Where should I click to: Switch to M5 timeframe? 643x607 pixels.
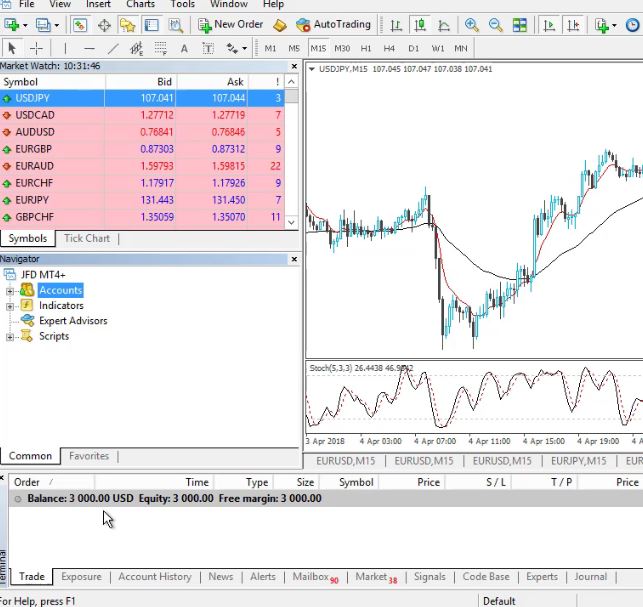tap(294, 48)
